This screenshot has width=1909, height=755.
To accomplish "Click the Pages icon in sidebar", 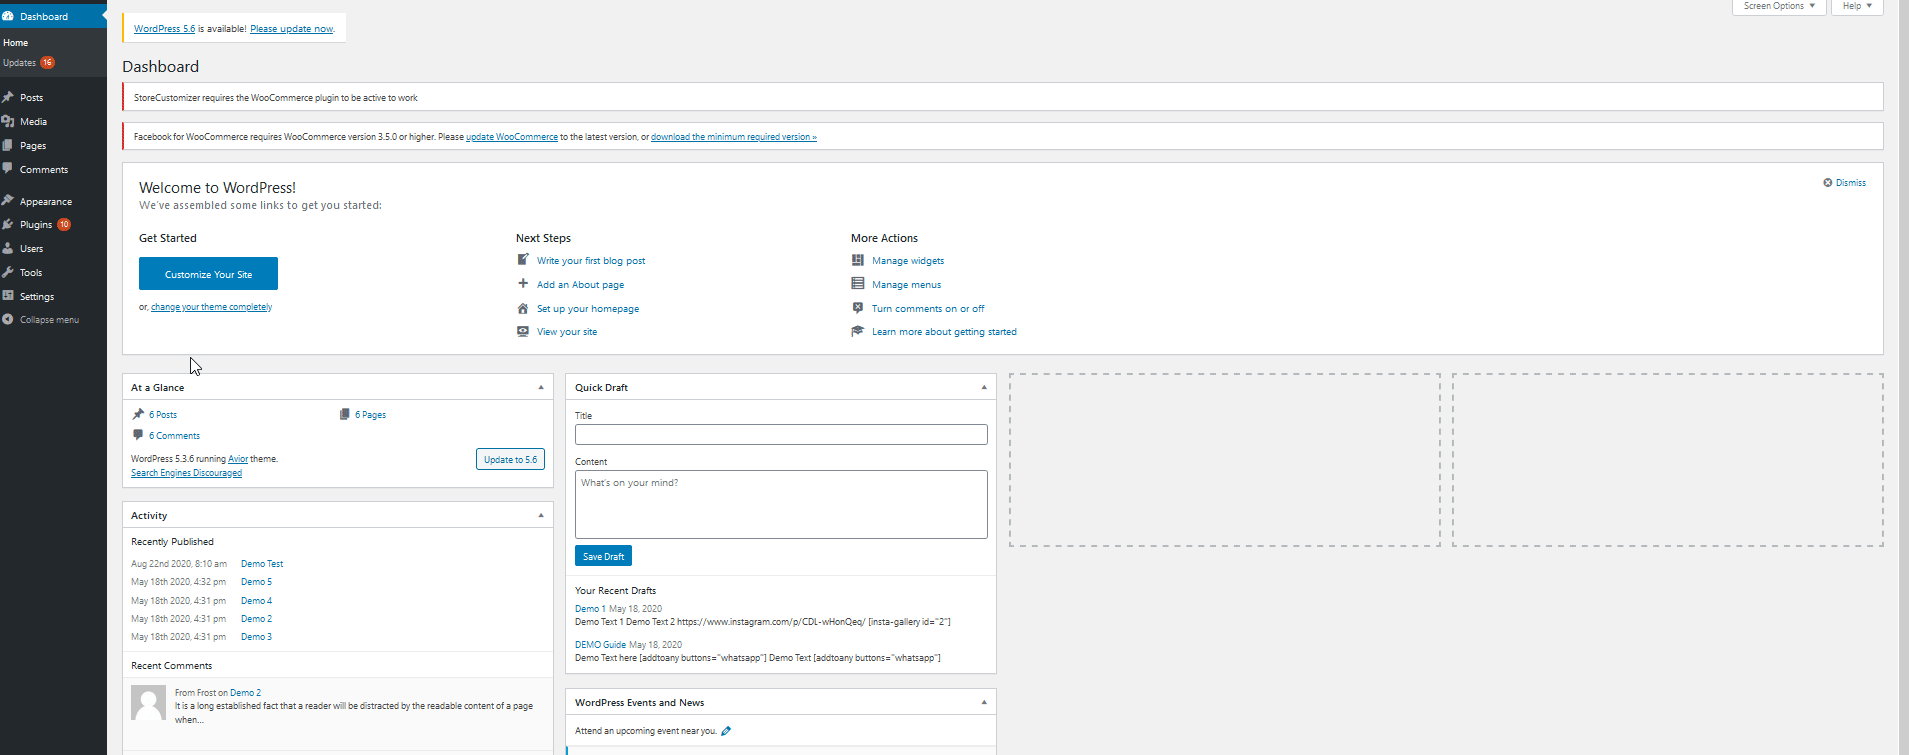I will tap(8, 145).
